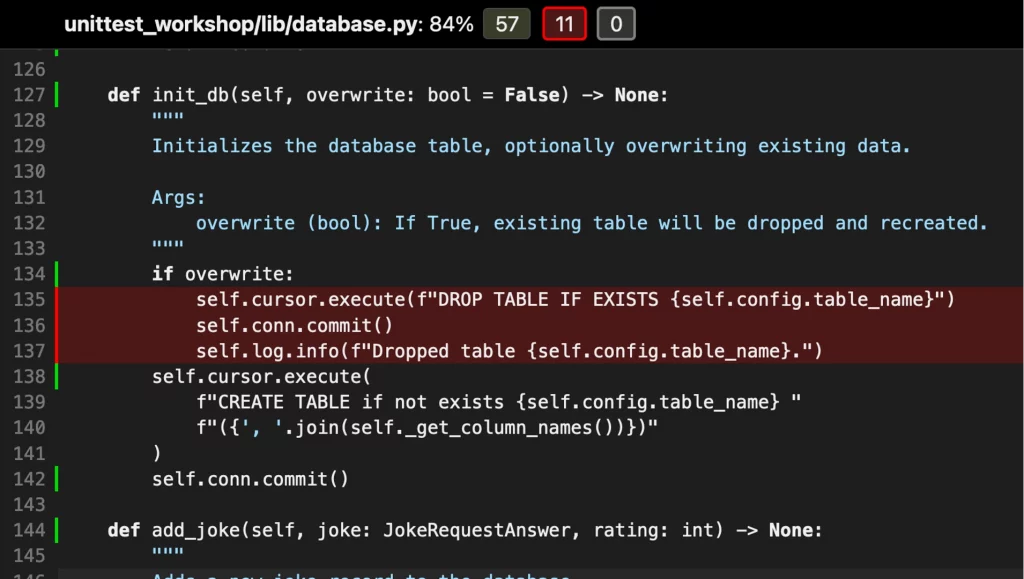Click the green coverage marker beside line 144
Screen dimensions: 1024x579
(57, 529)
